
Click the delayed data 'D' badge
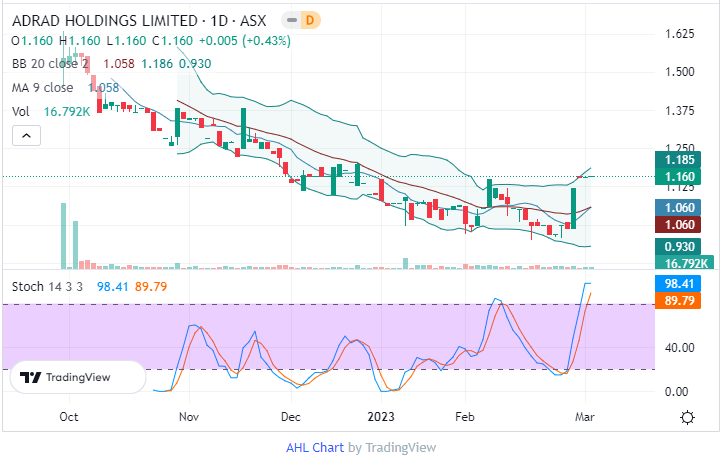point(310,20)
